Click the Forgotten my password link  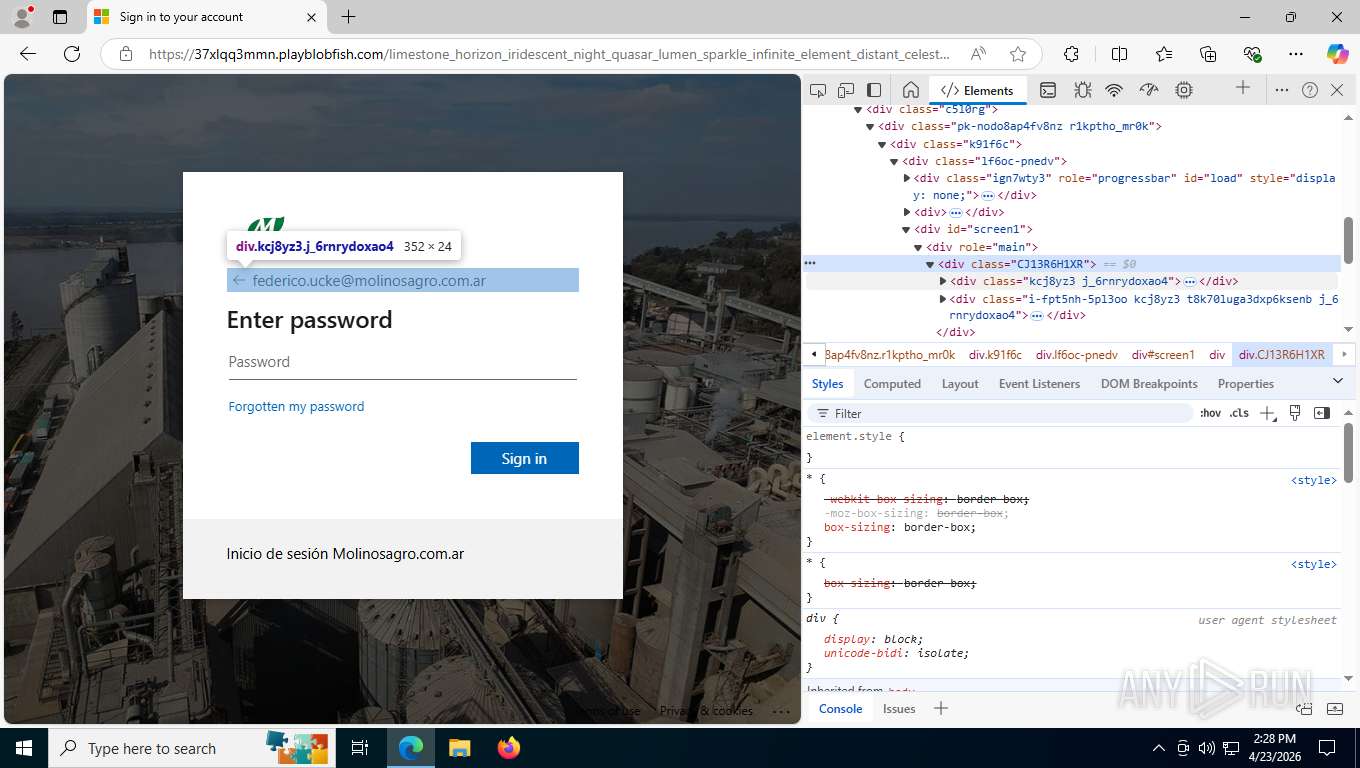[x=296, y=406]
